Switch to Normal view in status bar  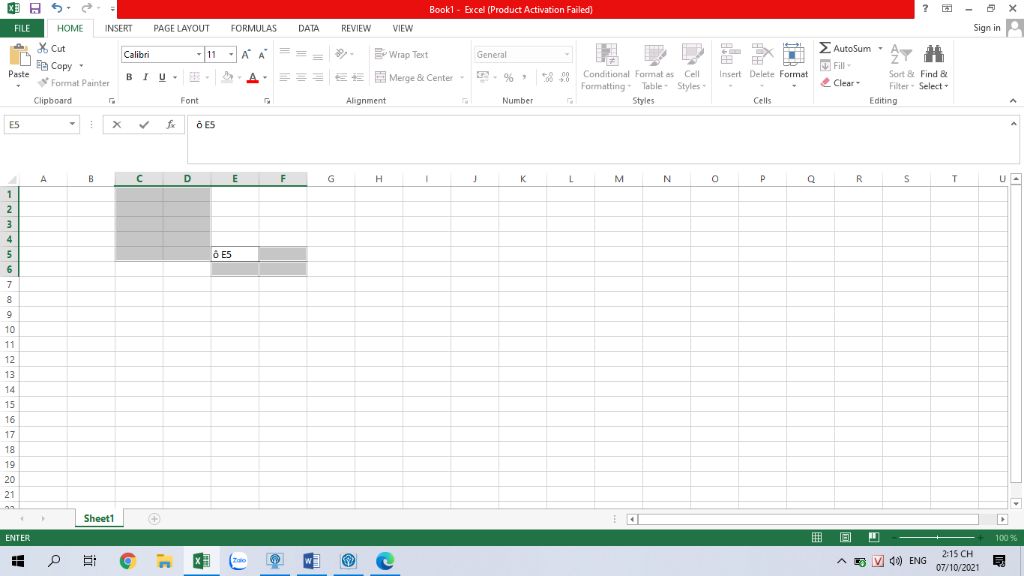[x=816, y=537]
